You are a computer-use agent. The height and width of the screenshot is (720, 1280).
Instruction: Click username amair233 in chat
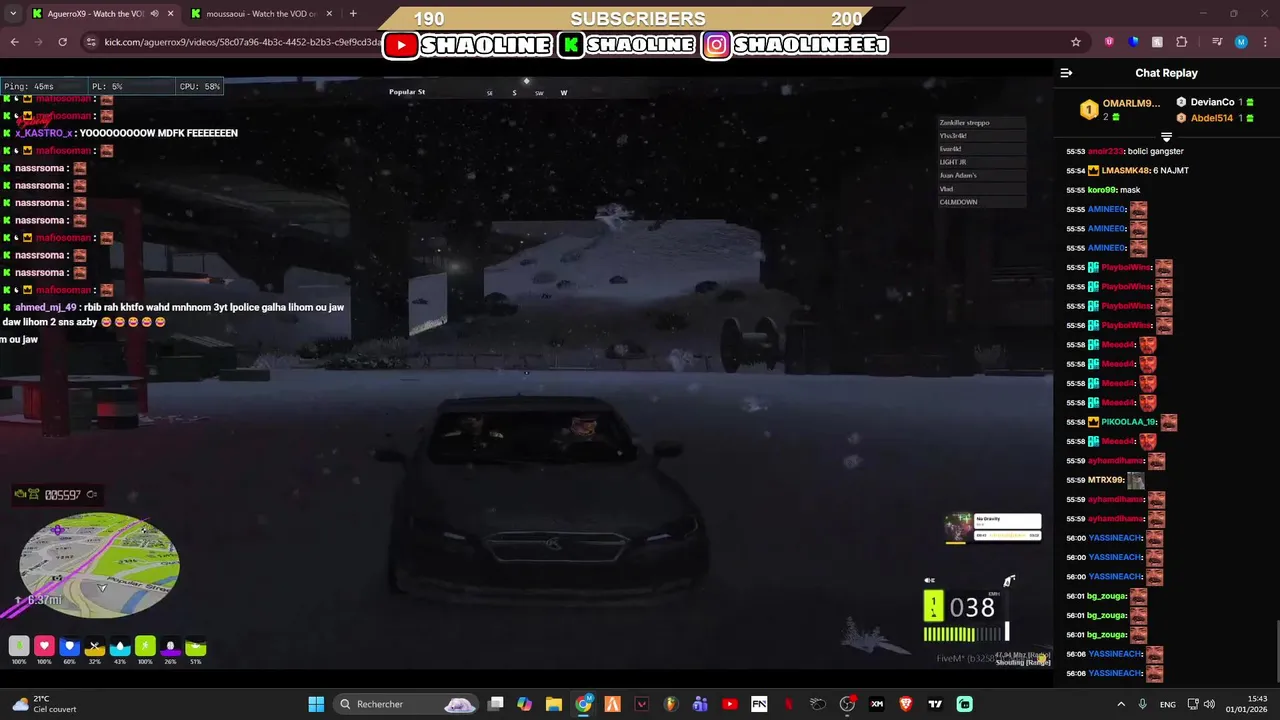pyautogui.click(x=1105, y=151)
